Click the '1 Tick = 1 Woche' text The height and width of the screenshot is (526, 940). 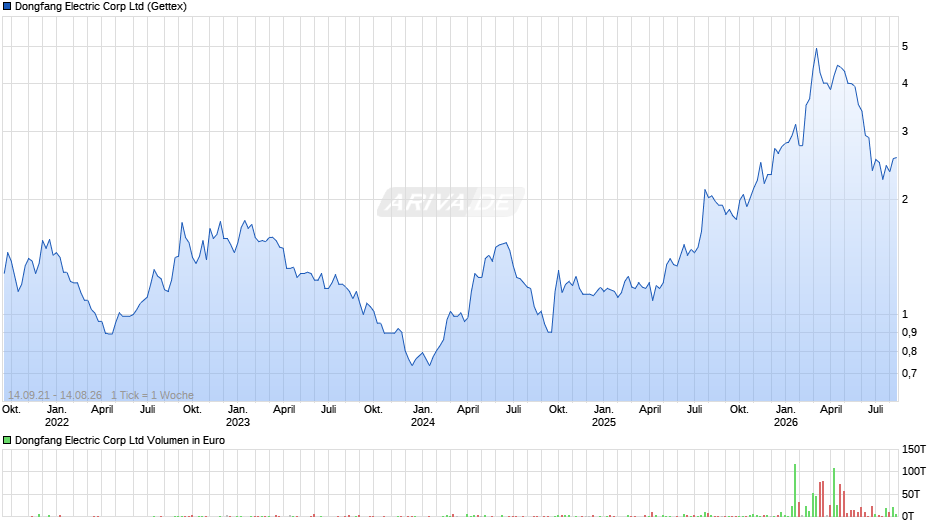(152, 395)
